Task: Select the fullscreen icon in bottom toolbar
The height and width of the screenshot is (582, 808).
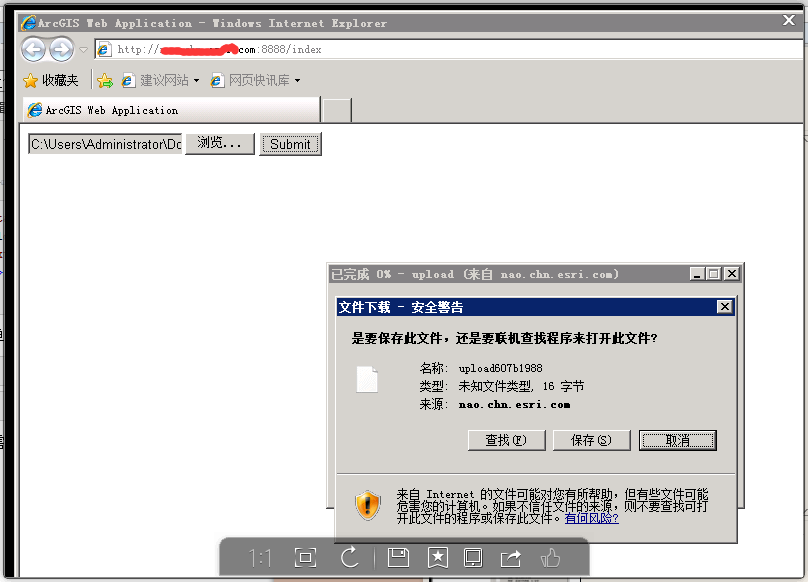Action: (305, 557)
